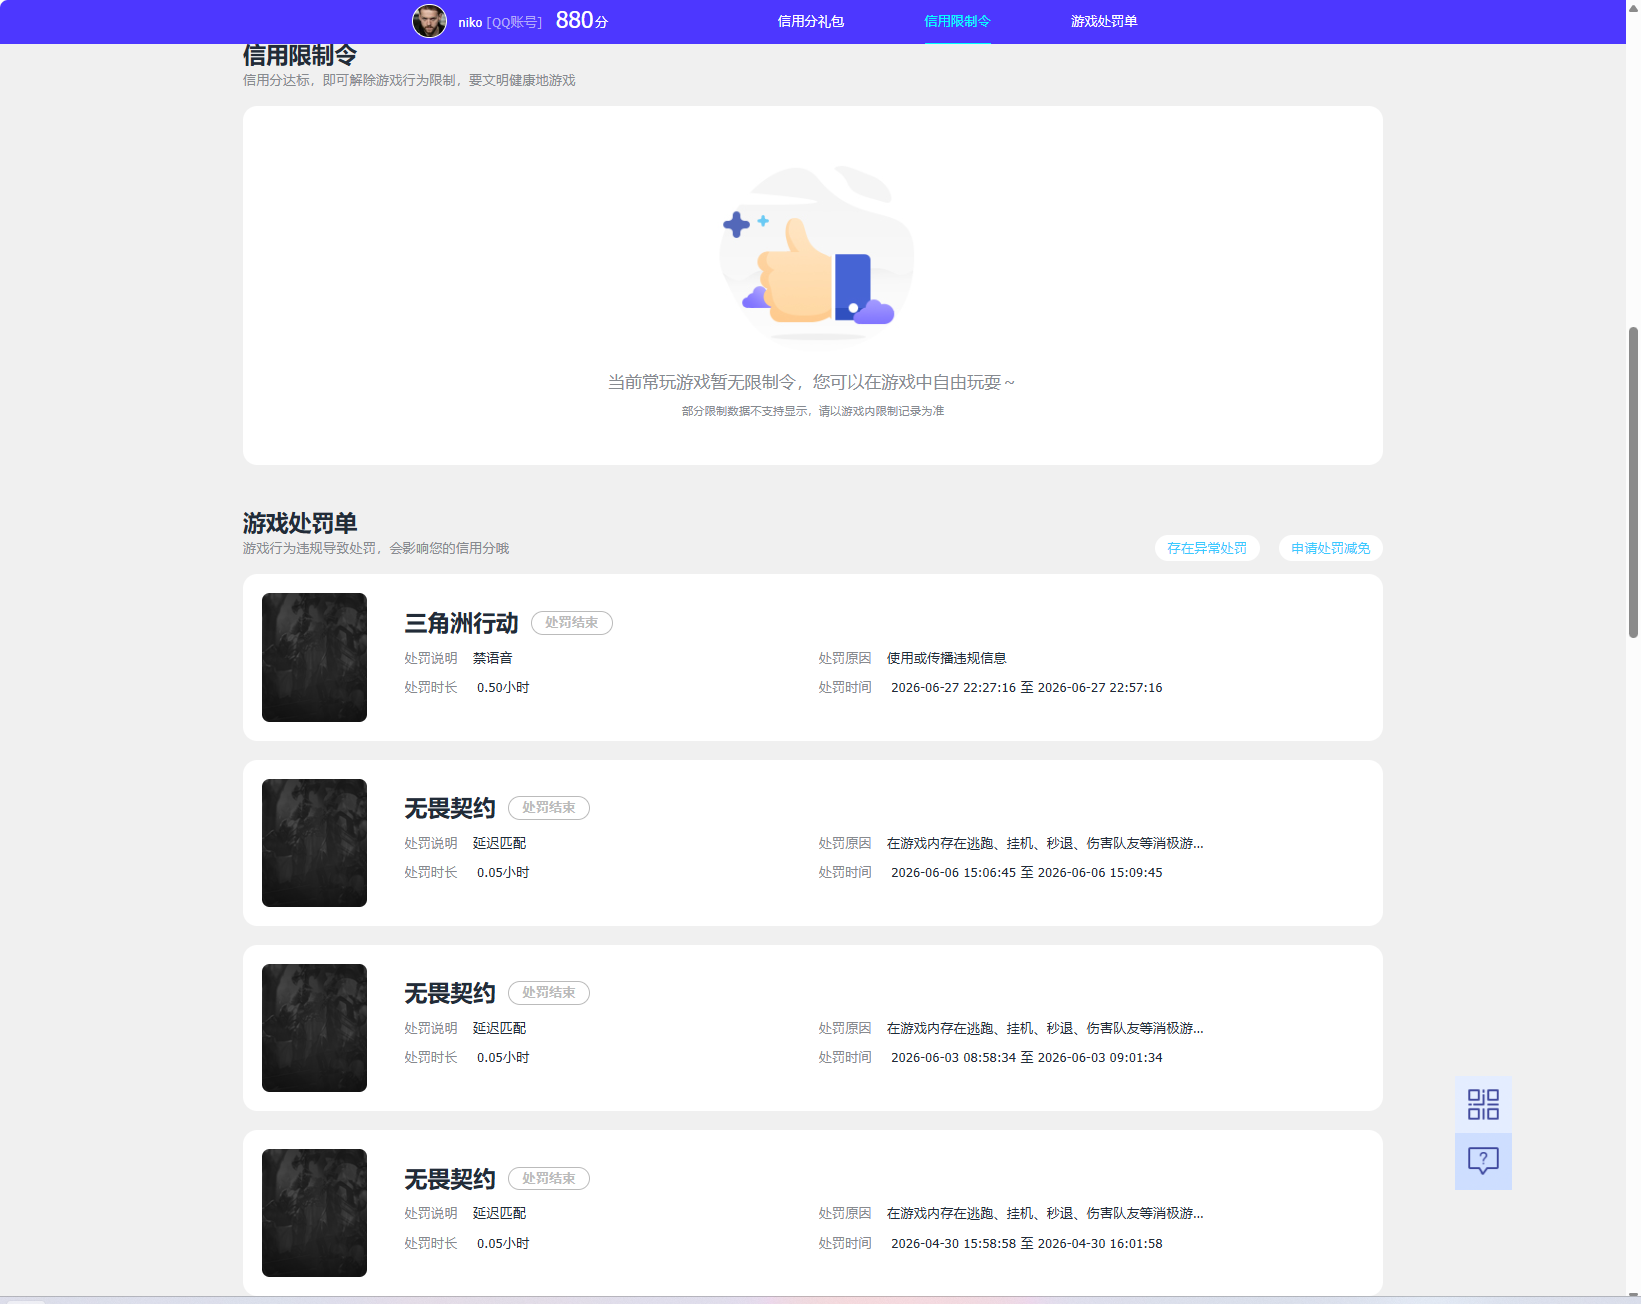Click the 当前常玩游戏暂无限制令 message
Viewport: 1641px width, 1304px height.
click(x=812, y=383)
